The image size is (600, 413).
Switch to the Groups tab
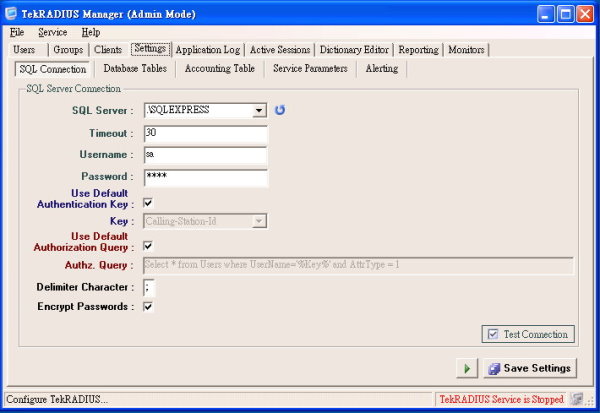(68, 50)
